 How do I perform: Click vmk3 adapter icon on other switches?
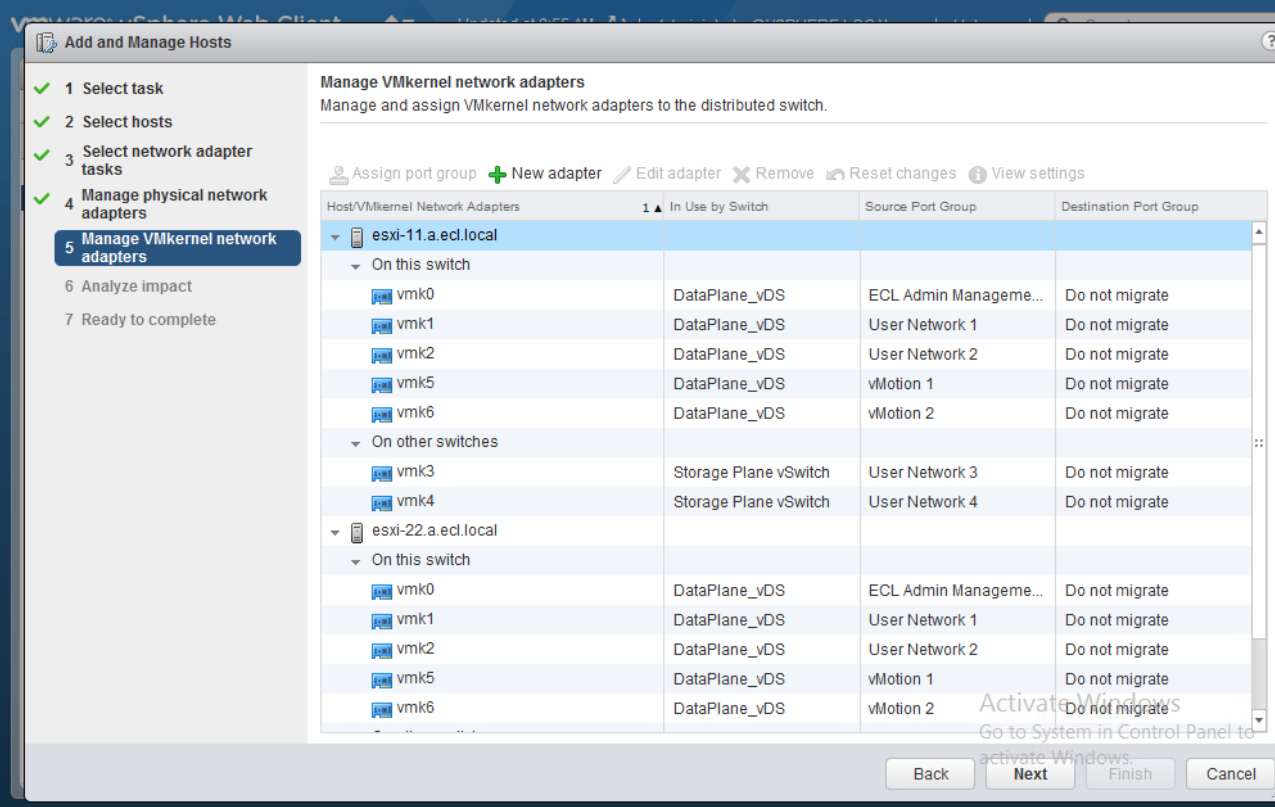(381, 474)
